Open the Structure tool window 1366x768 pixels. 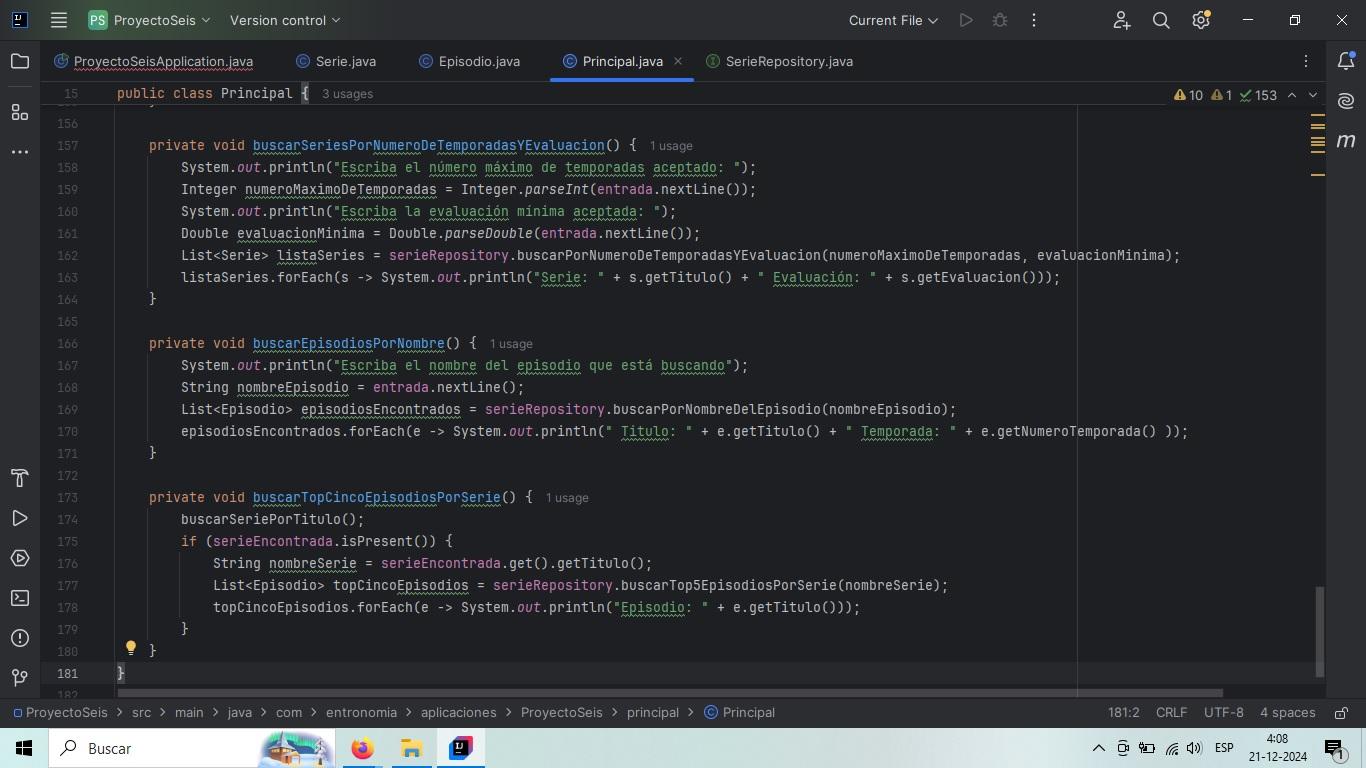20,112
